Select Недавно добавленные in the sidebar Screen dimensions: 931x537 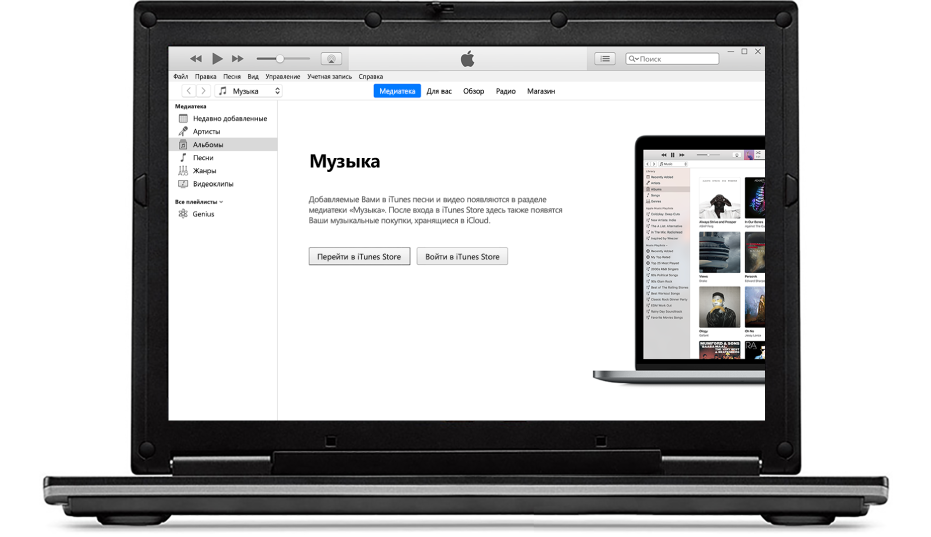click(x=223, y=118)
